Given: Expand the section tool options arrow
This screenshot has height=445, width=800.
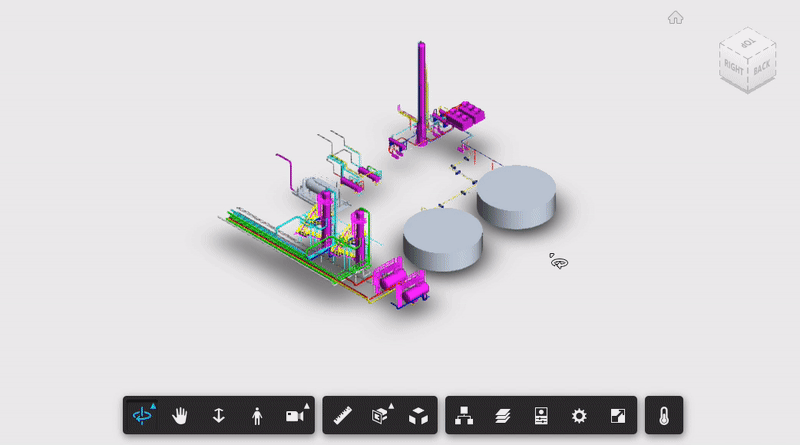Looking at the screenshot, I should click(x=391, y=406).
